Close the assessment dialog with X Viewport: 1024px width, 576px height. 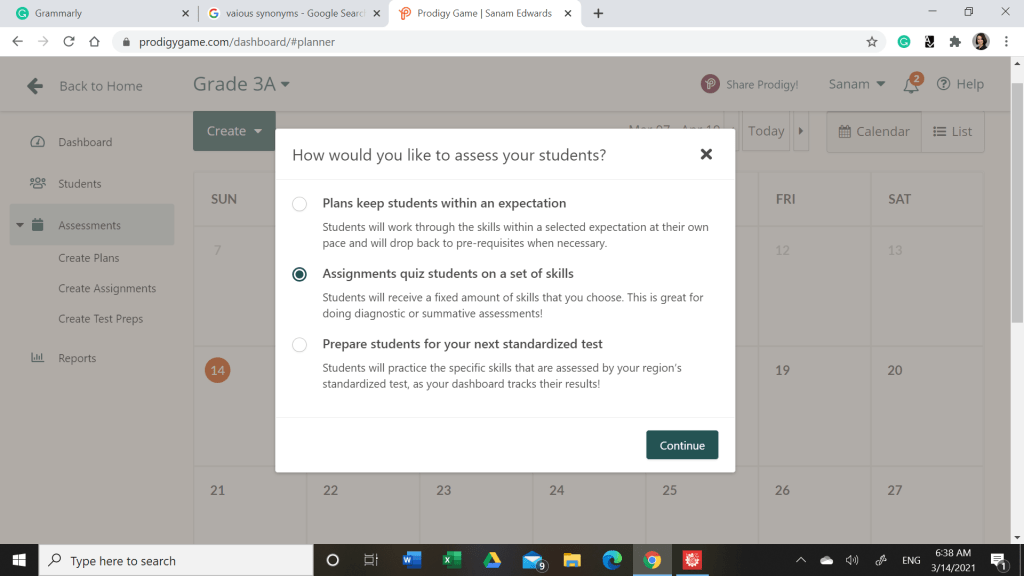(x=706, y=154)
